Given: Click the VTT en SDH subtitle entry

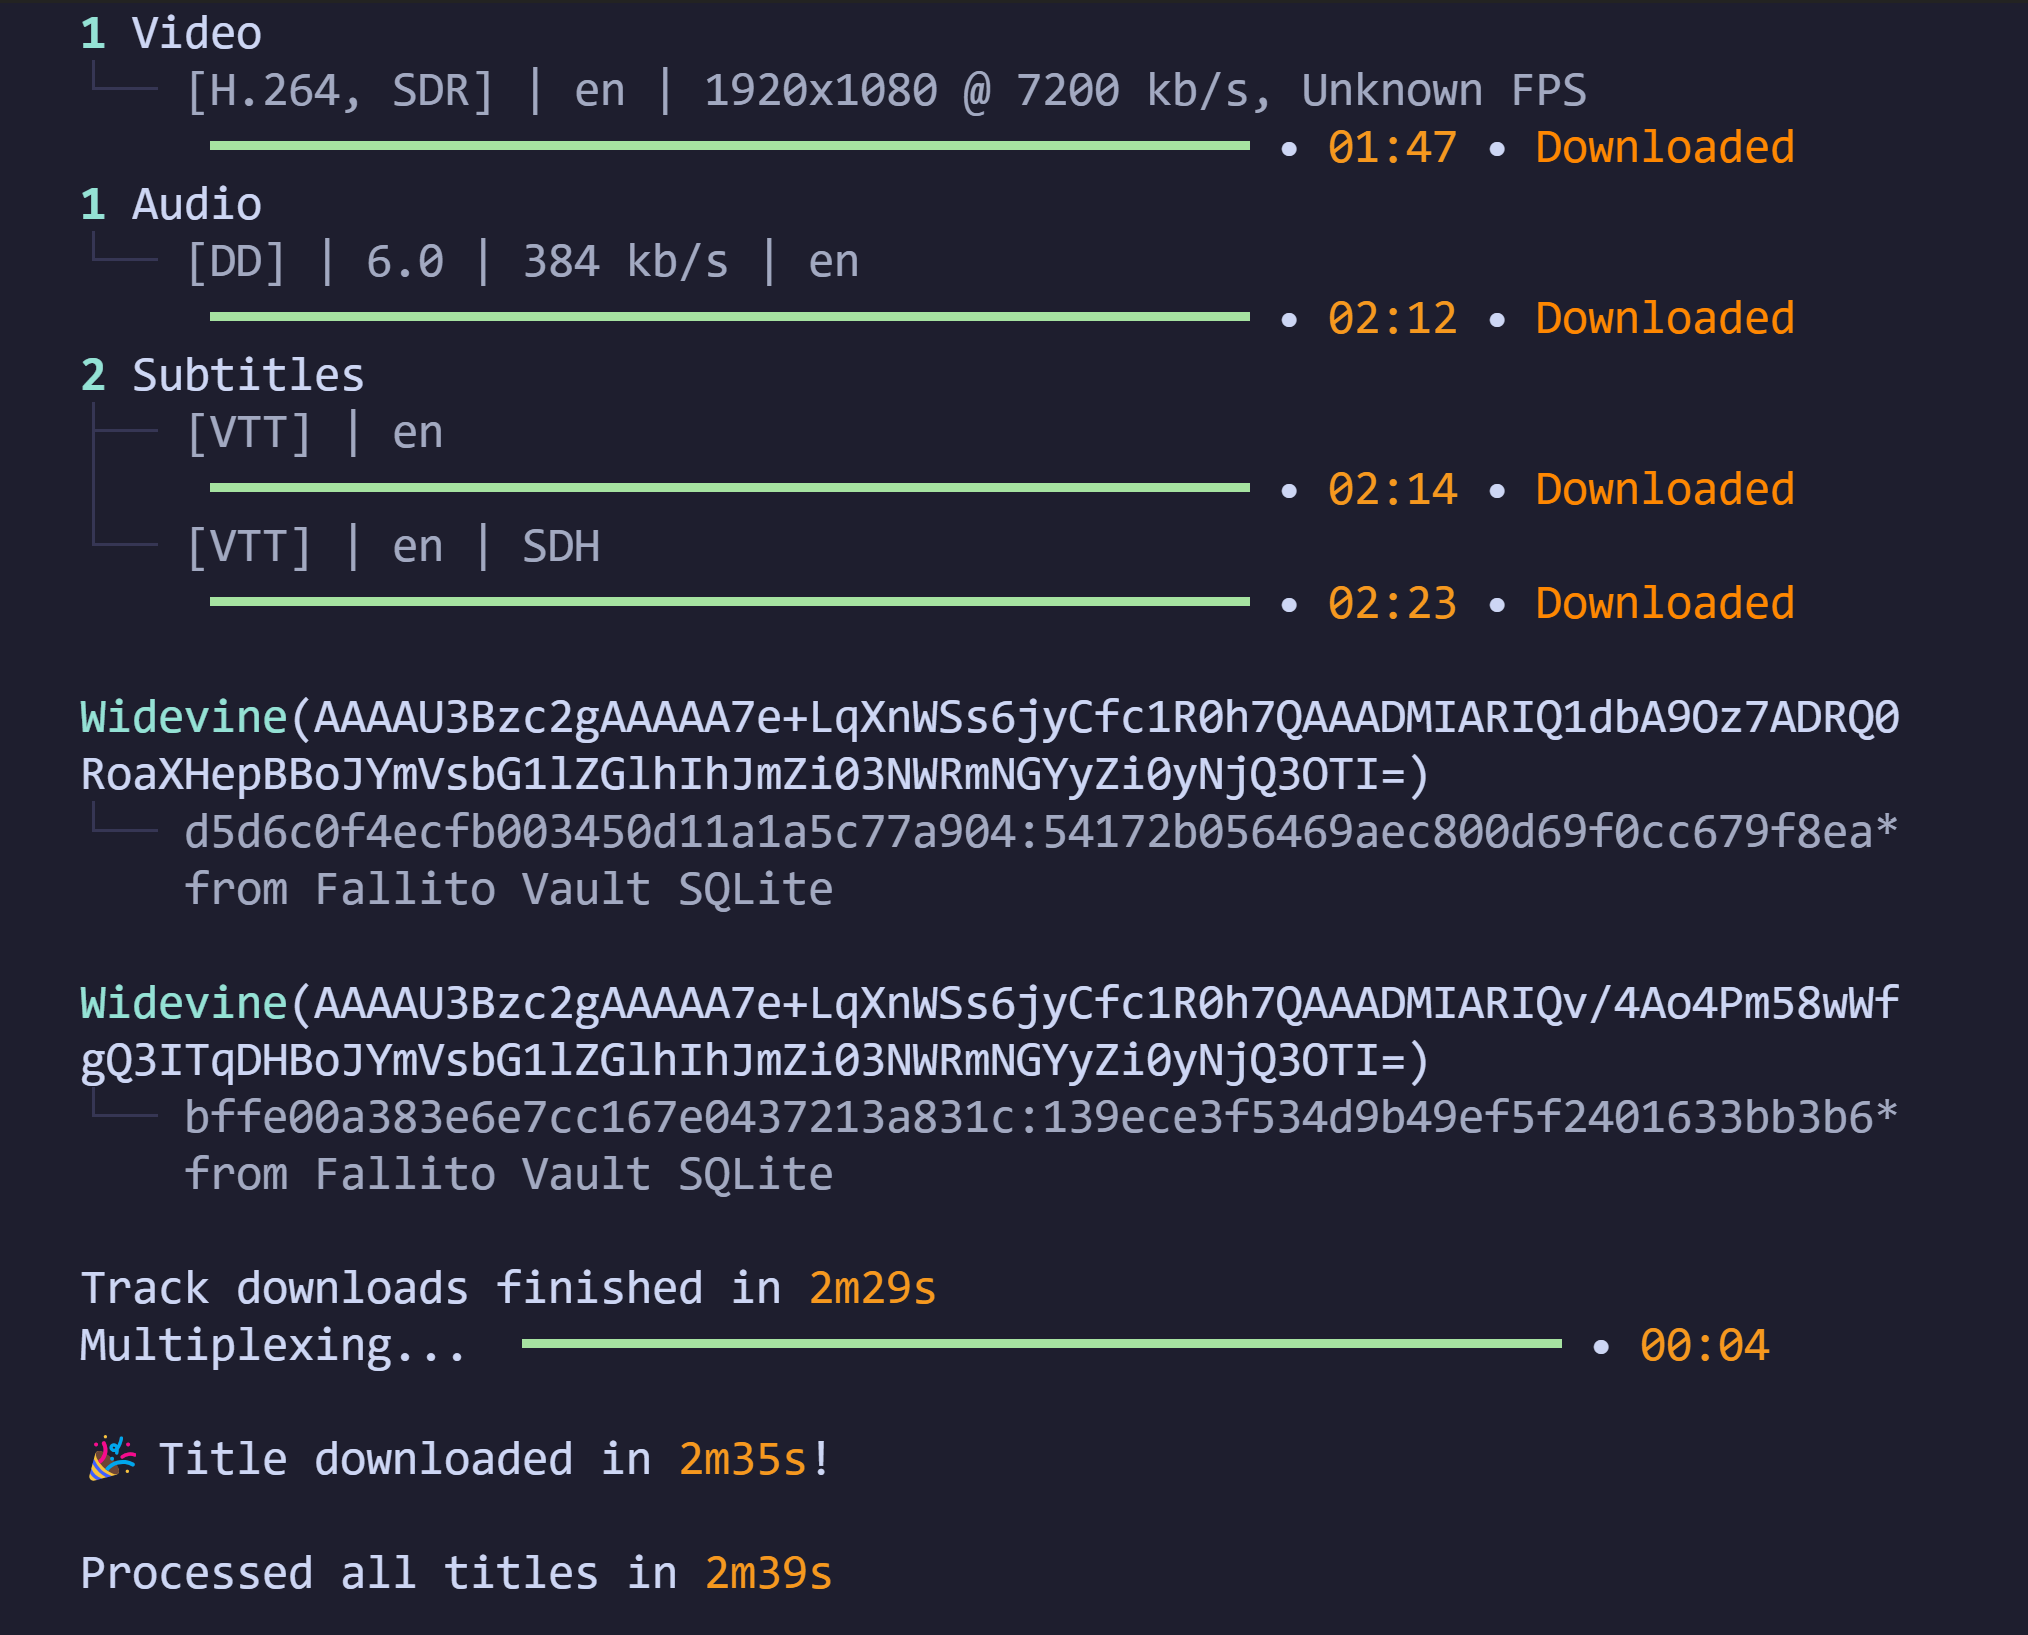Looking at the screenshot, I should pyautogui.click(x=393, y=547).
